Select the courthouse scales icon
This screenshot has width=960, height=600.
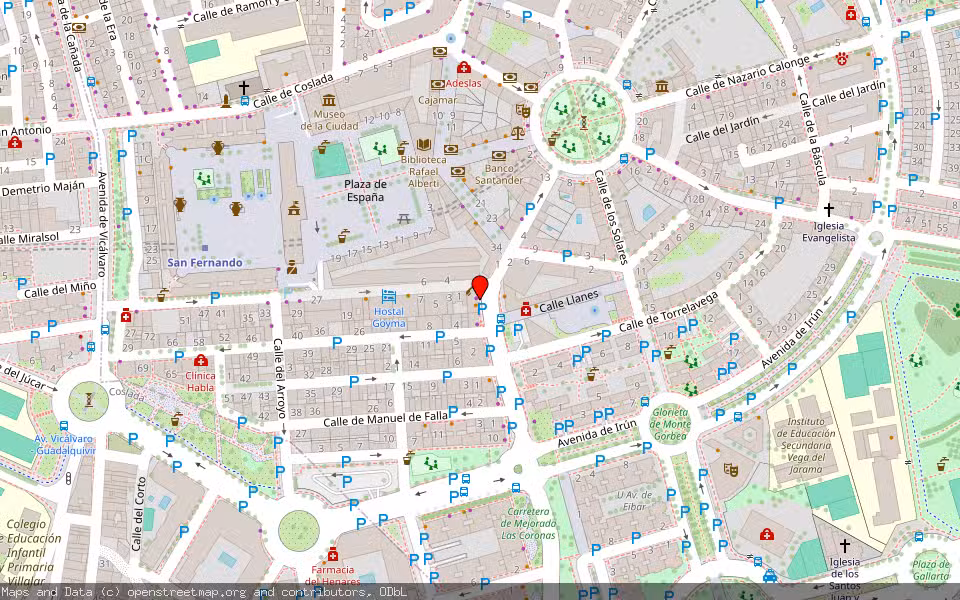[517, 133]
